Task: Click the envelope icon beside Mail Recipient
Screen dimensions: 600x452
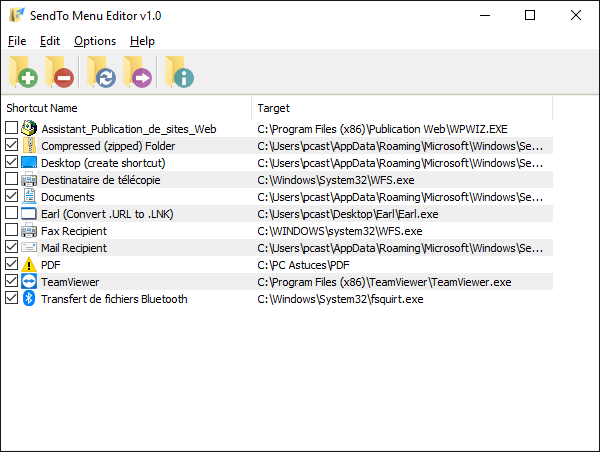Action: pyautogui.click(x=29, y=247)
